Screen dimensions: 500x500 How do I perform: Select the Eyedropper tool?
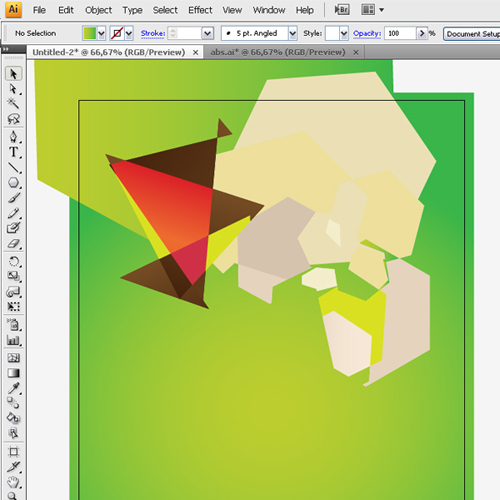click(x=13, y=388)
